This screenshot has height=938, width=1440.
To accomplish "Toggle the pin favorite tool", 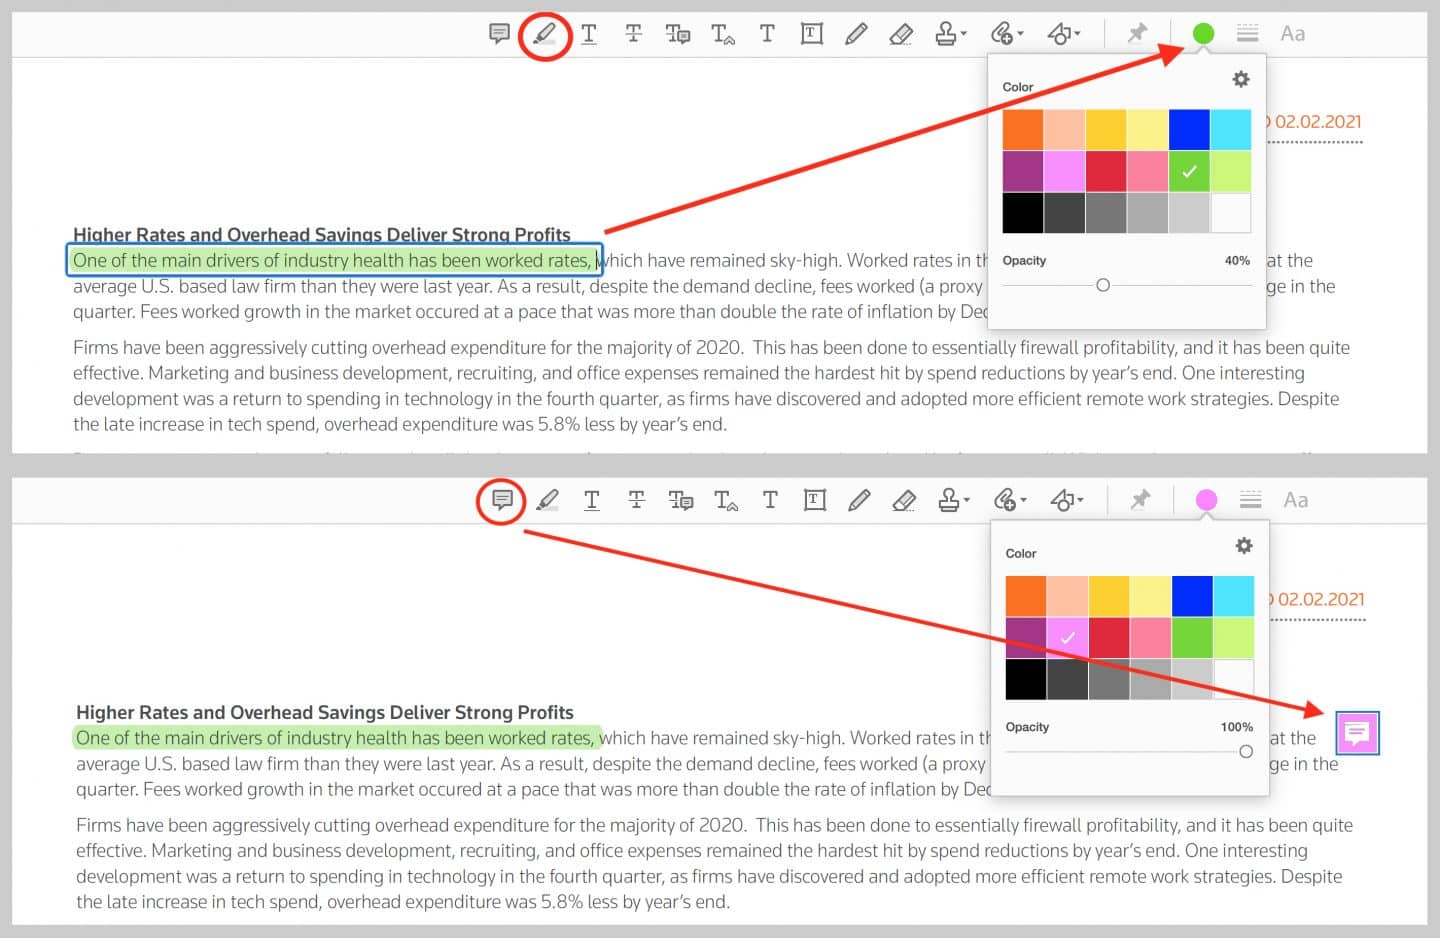I will pos(1138,33).
